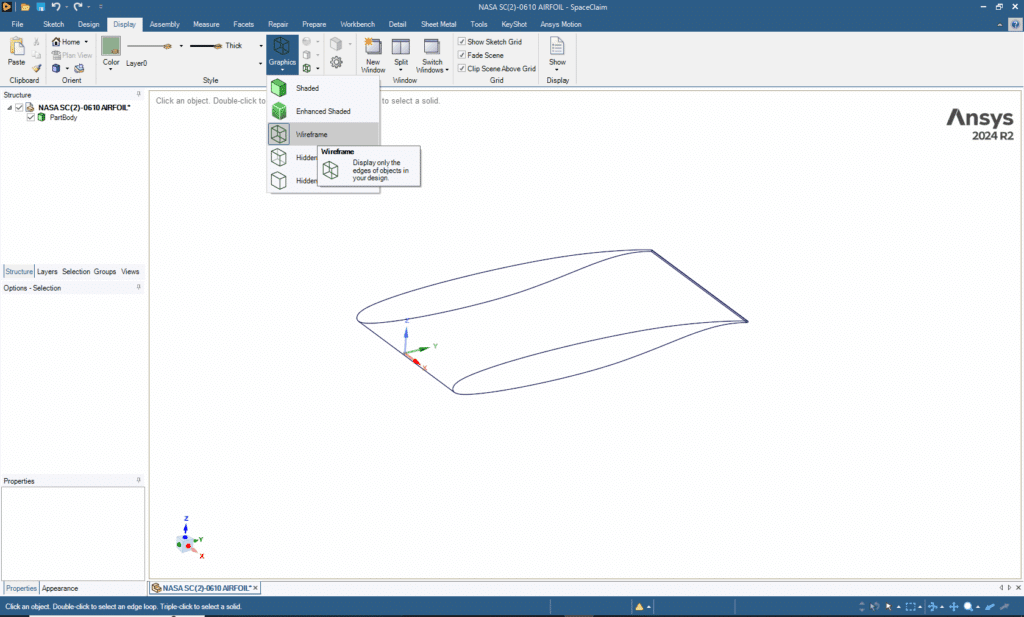Activate the Zoom tool in the status bar
1024x617 pixels.
coord(969,606)
